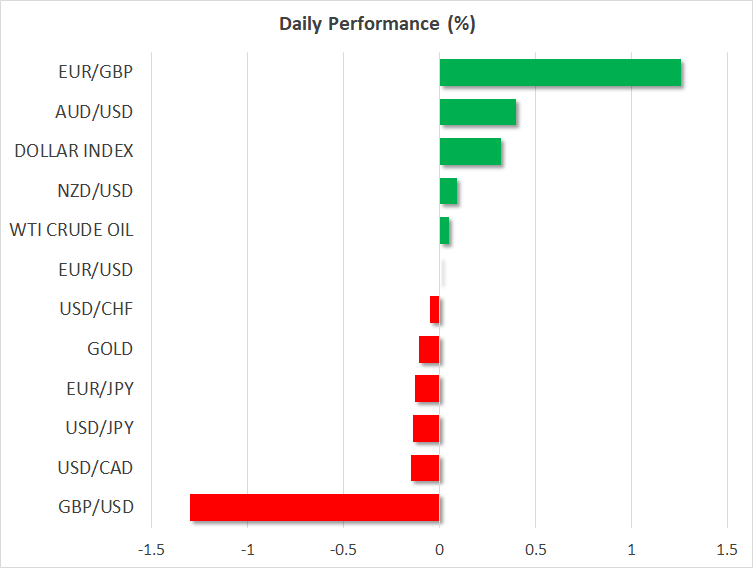Click the red USD/CAD bar
The width and height of the screenshot is (753, 568).
[425, 468]
